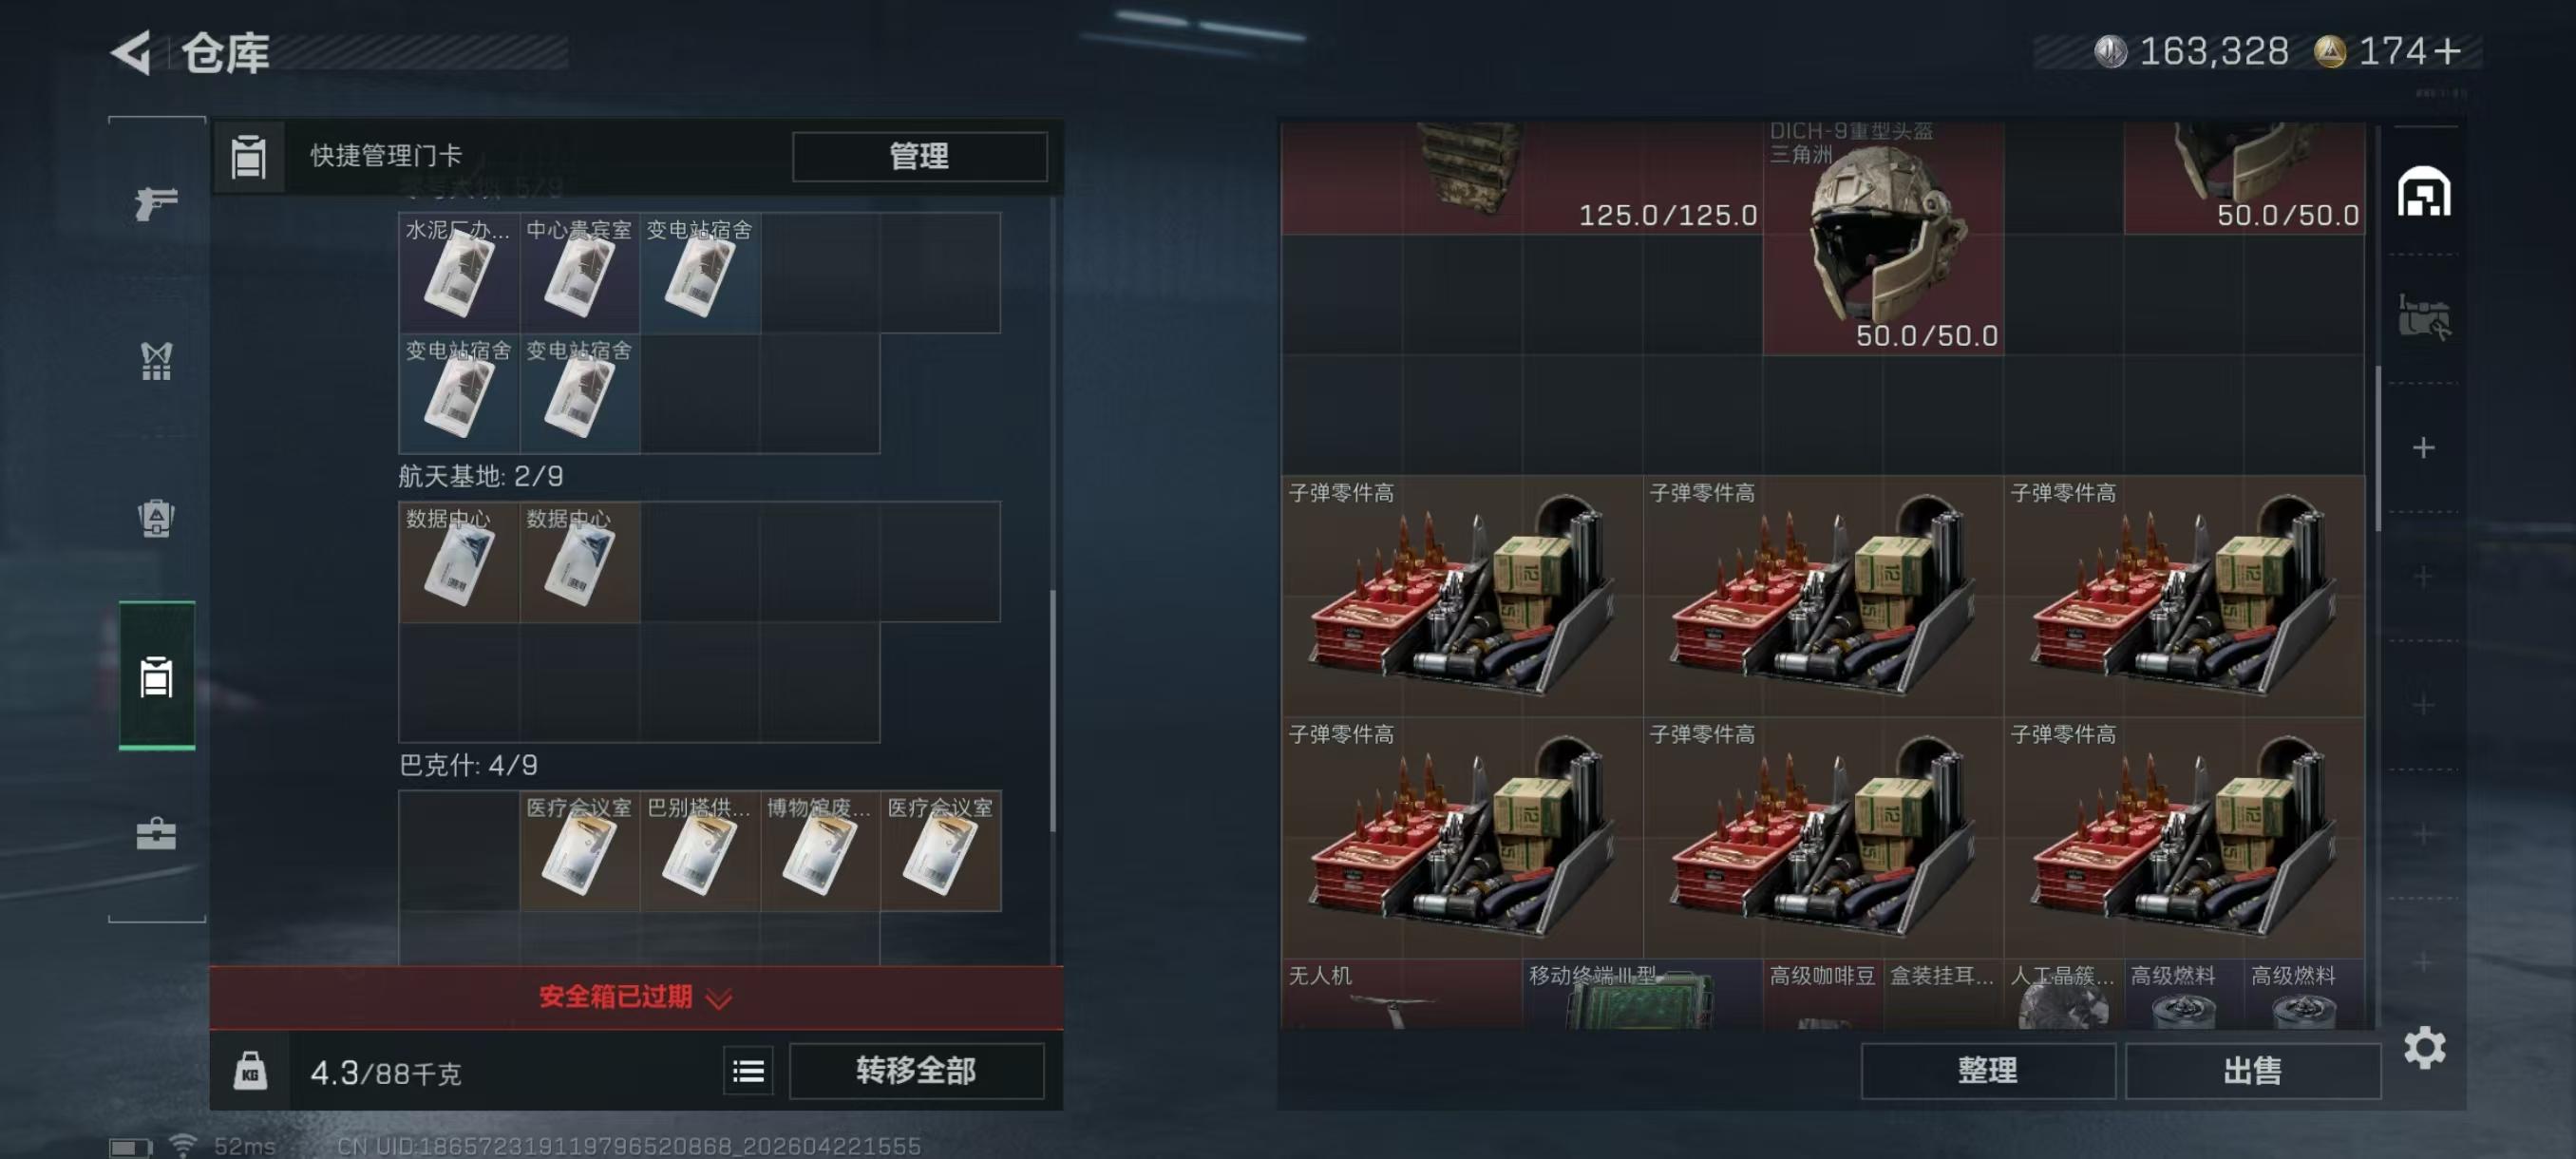Viewport: 2576px width, 1159px height.
Task: Click the 转移全部 transfer all button
Action: tap(916, 1071)
